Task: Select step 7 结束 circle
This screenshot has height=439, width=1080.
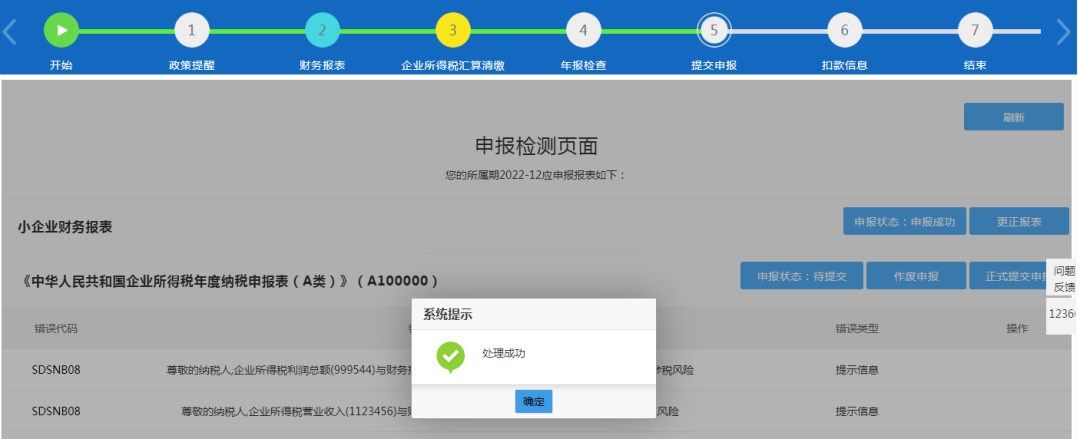Action: 975,30
